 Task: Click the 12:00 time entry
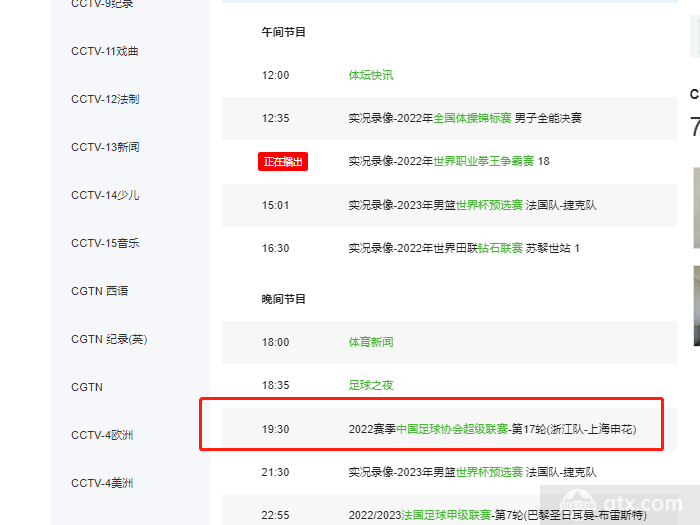[275, 75]
